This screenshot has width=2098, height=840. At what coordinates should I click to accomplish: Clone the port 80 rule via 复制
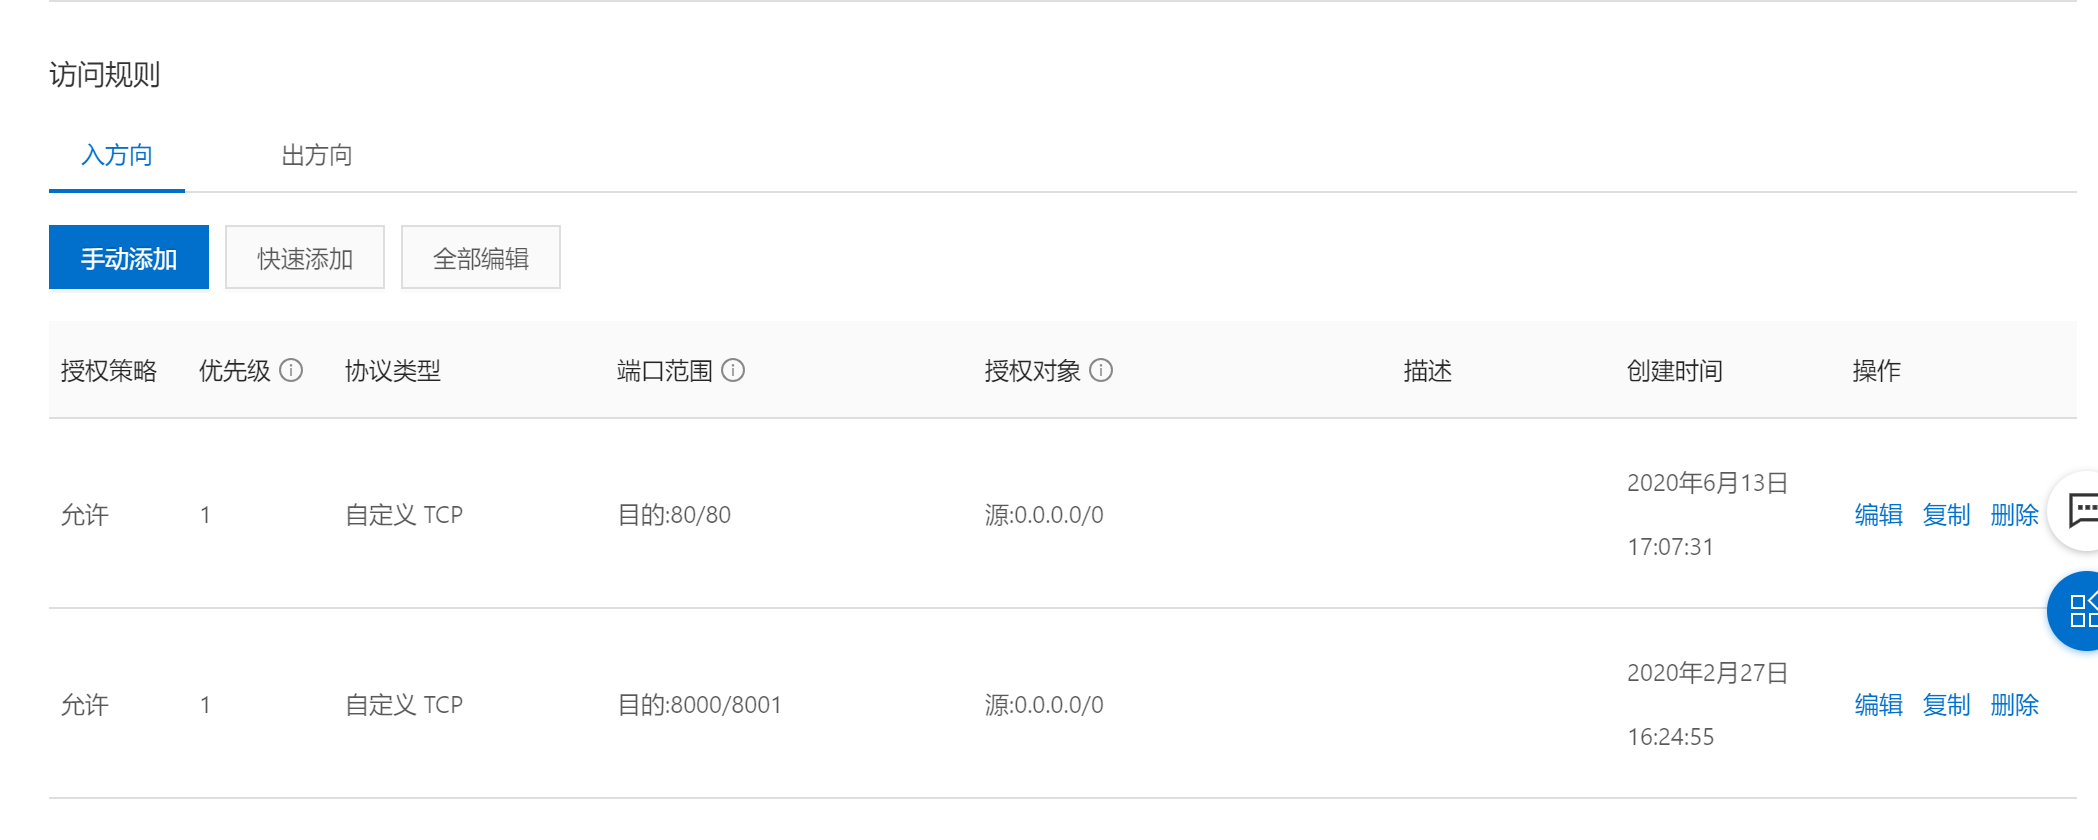point(1946,514)
